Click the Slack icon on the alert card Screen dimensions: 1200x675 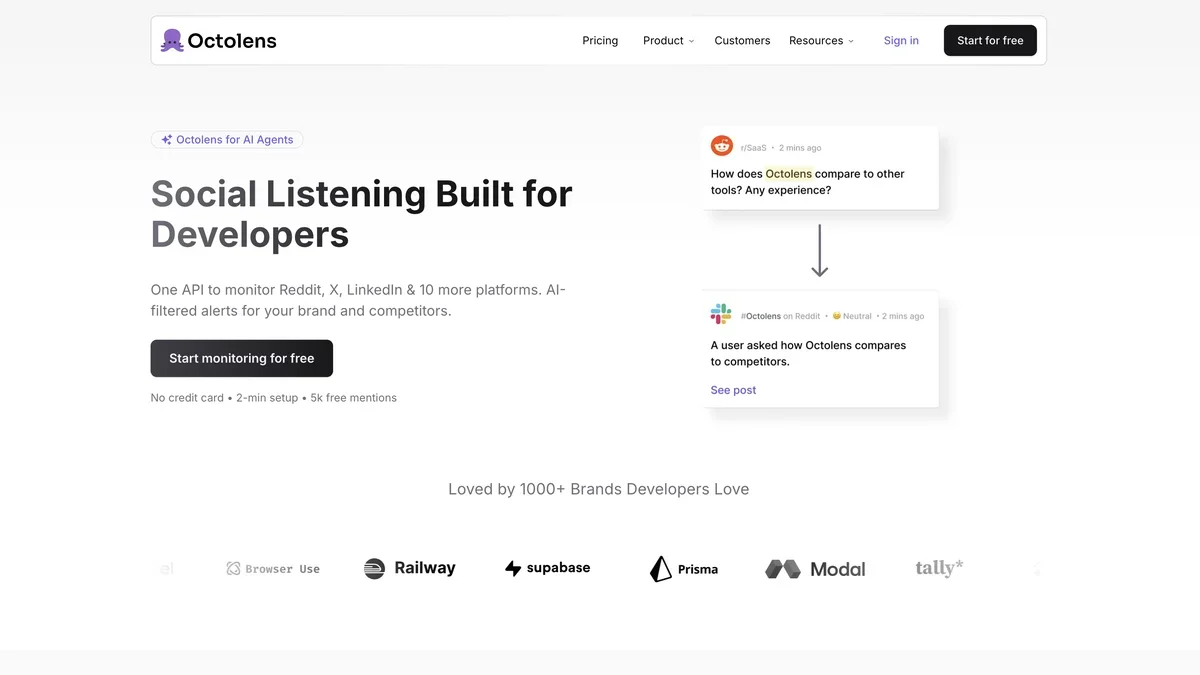point(721,314)
